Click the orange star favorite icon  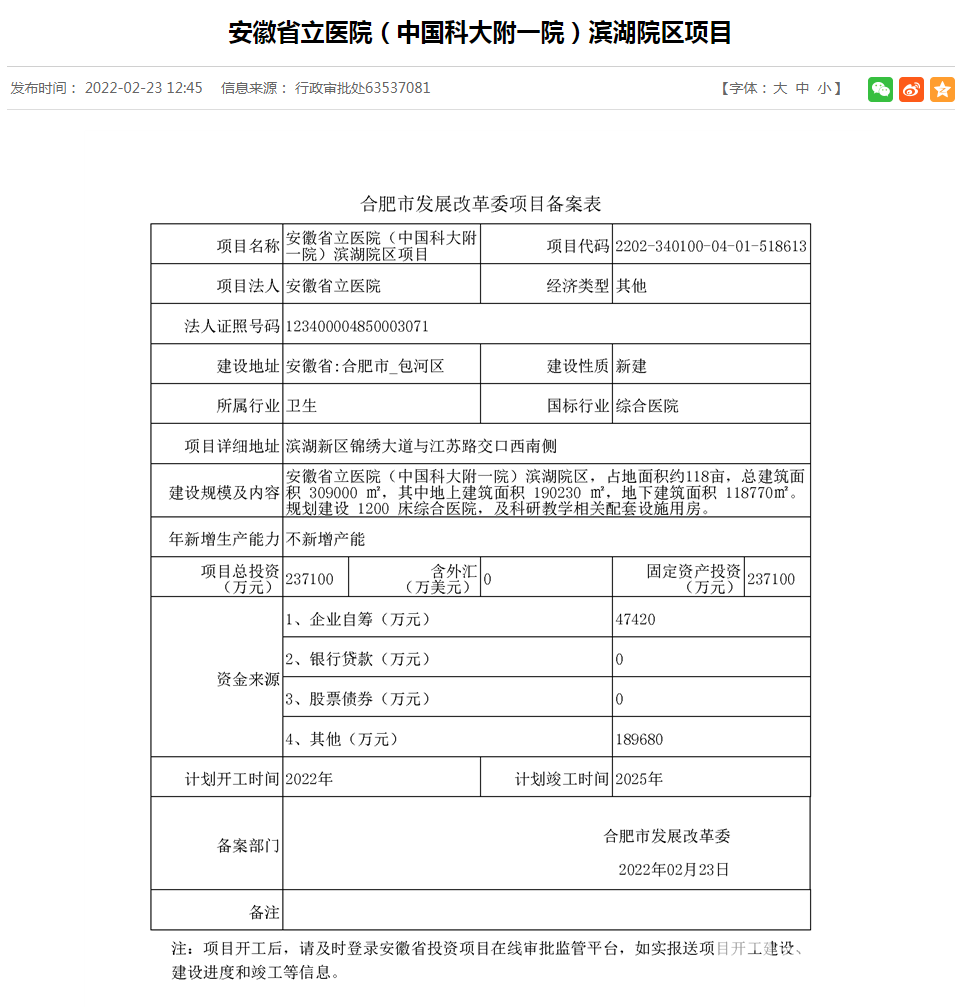pos(942,89)
